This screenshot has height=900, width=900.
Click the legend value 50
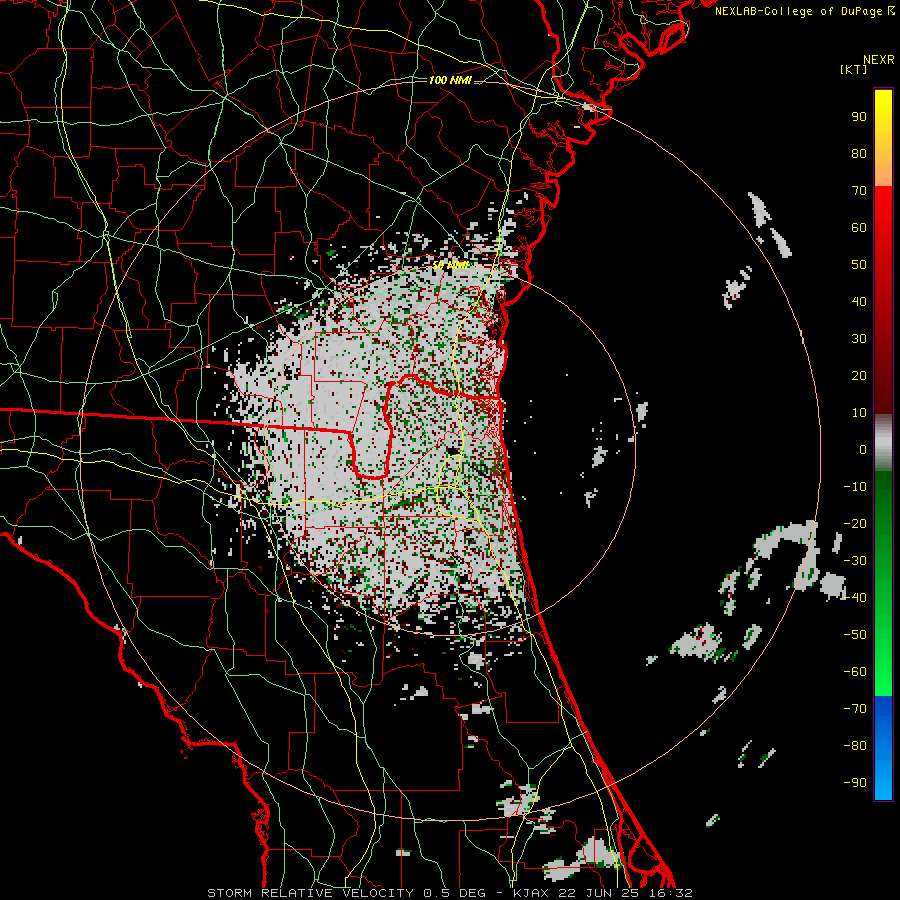(x=859, y=265)
